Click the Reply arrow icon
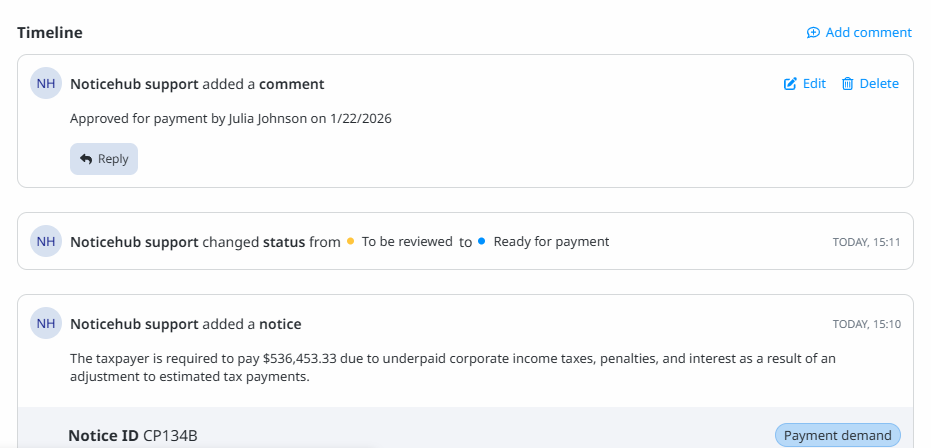The width and height of the screenshot is (931, 448). [x=86, y=159]
